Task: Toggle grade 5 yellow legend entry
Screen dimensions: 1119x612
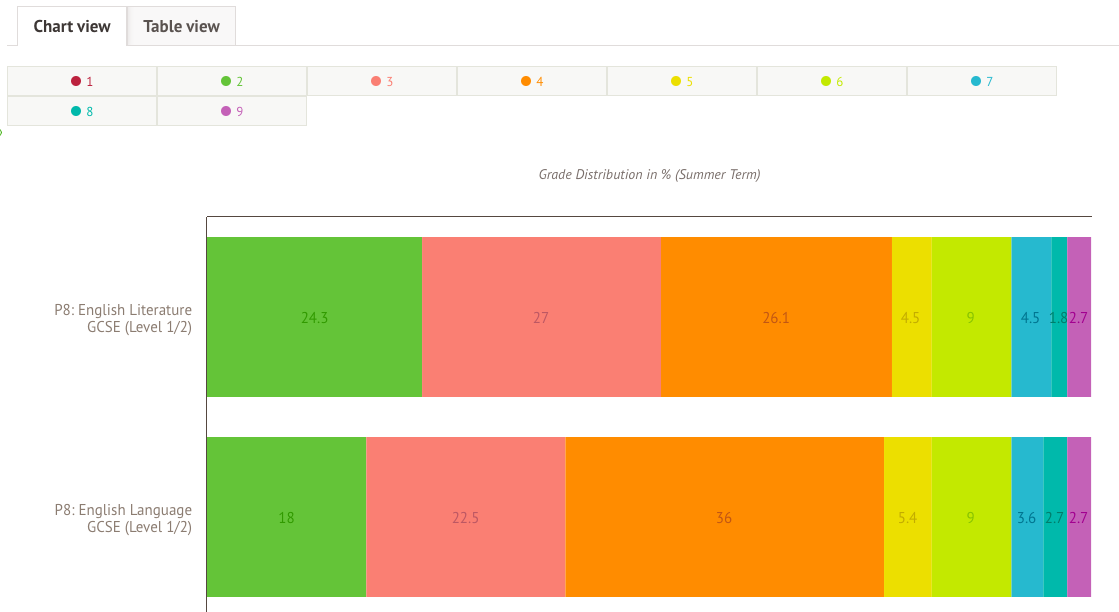Action: click(682, 81)
